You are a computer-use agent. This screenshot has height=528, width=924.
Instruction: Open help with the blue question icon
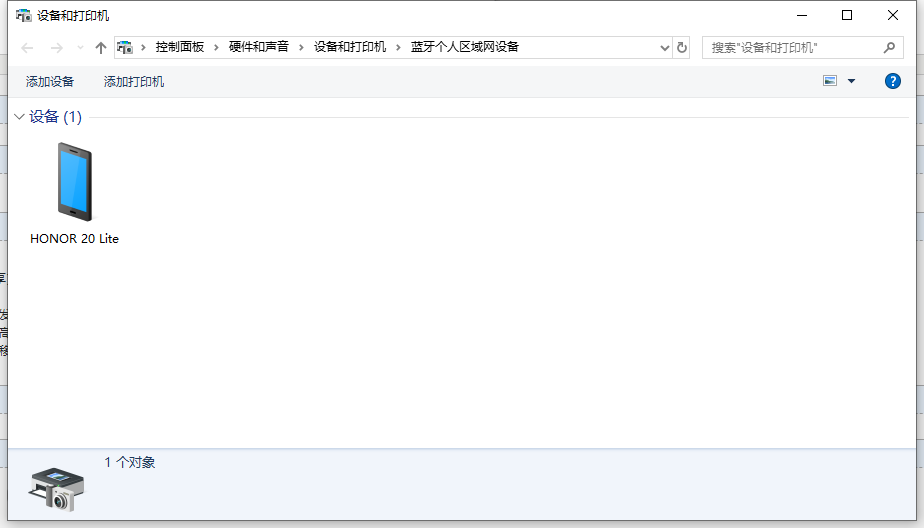893,81
